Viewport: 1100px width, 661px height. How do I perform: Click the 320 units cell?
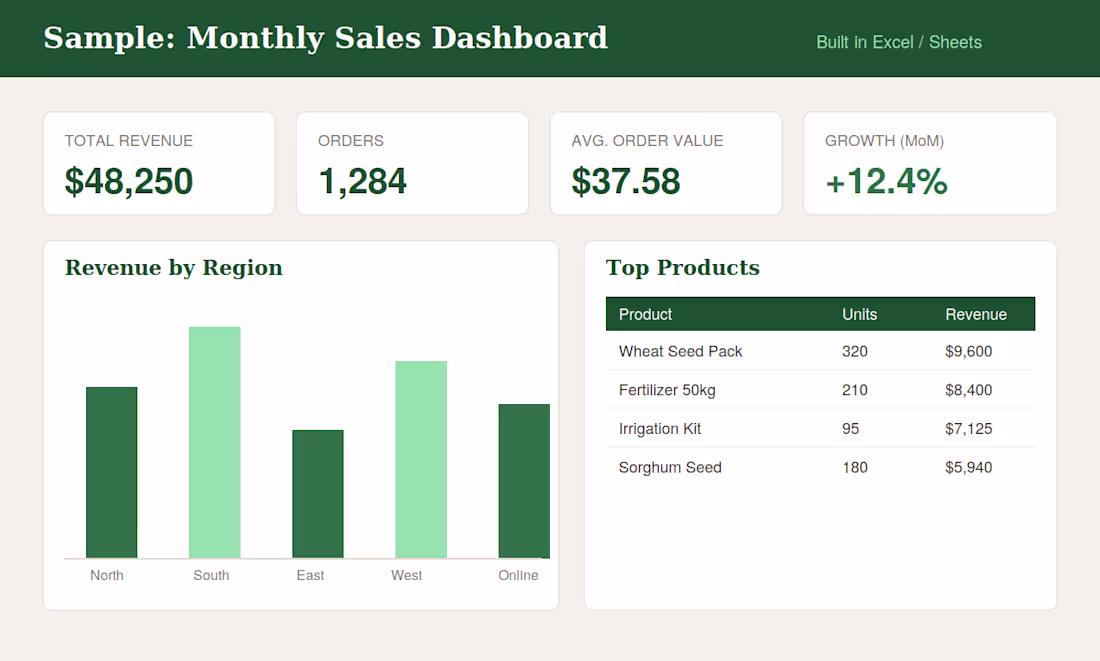click(x=854, y=352)
